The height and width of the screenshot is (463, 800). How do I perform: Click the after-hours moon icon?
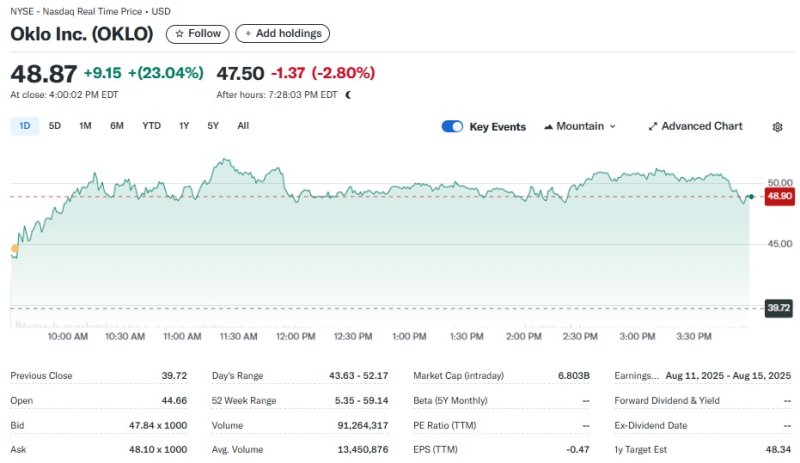[348, 95]
